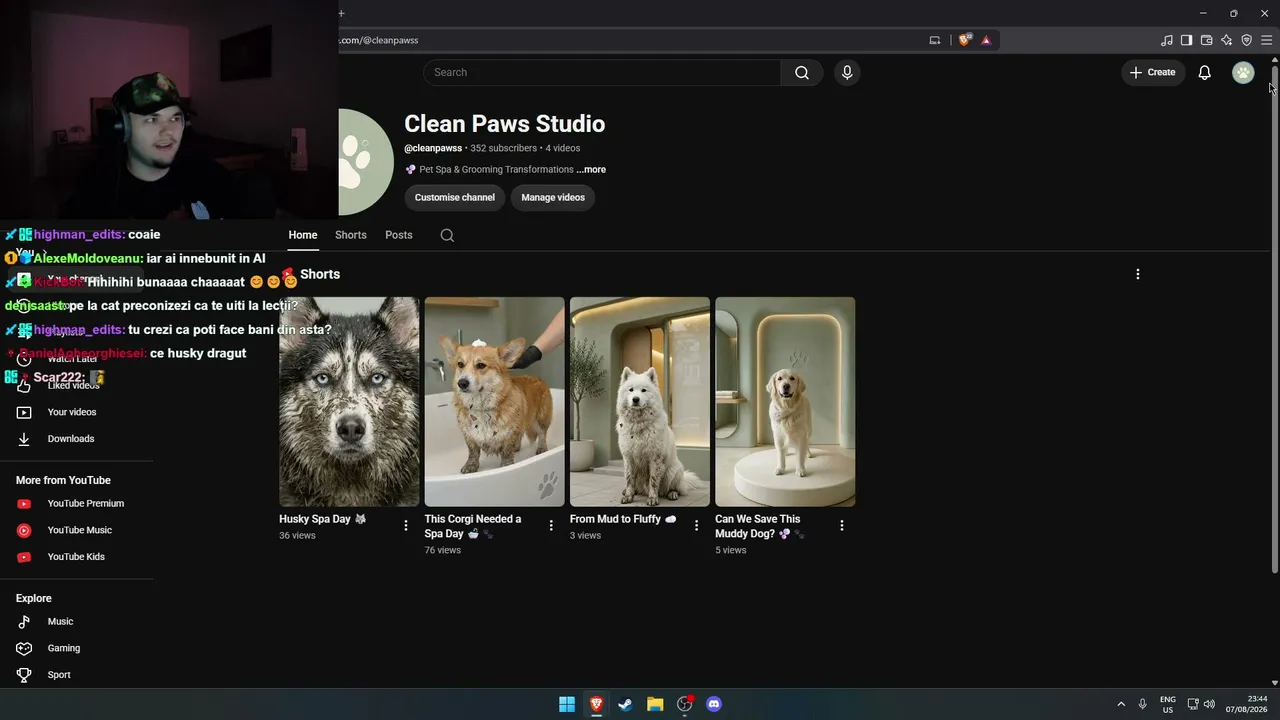Click the Manage videos button
This screenshot has height=720, width=1280.
[553, 198]
